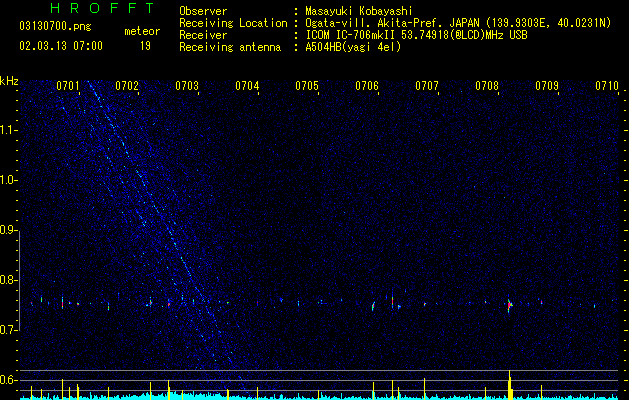Select the file name 03130700.png

55,26
